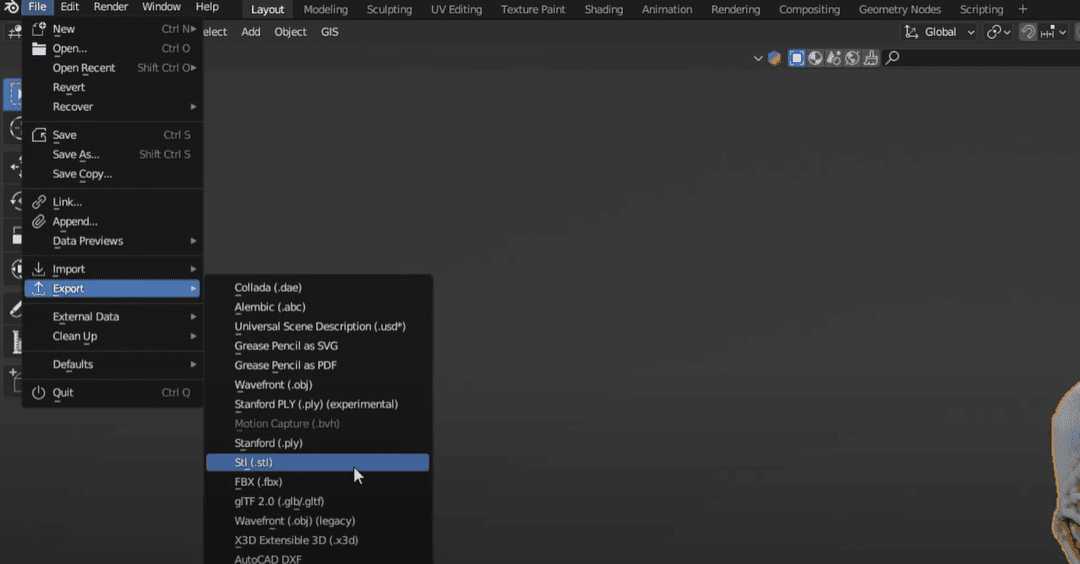Click the world globe filter icon
The image size is (1080, 564).
853,58
